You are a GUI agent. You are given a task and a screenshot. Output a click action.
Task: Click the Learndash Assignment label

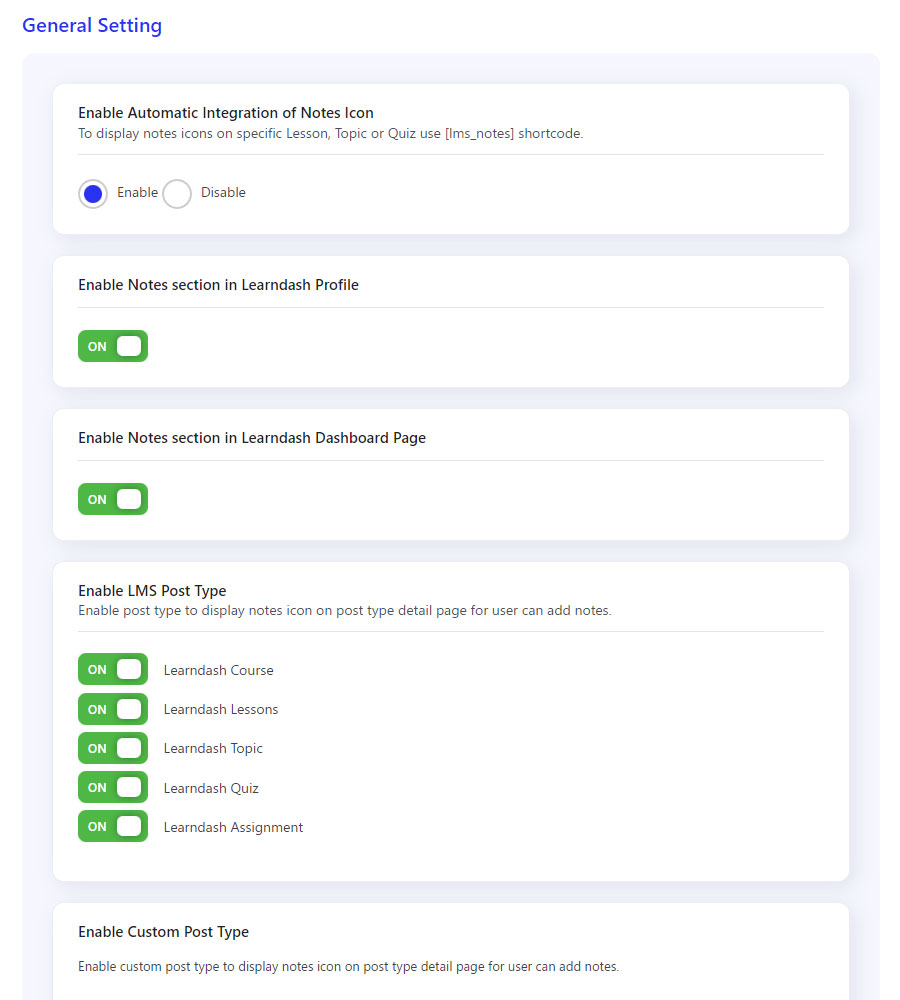pos(233,827)
